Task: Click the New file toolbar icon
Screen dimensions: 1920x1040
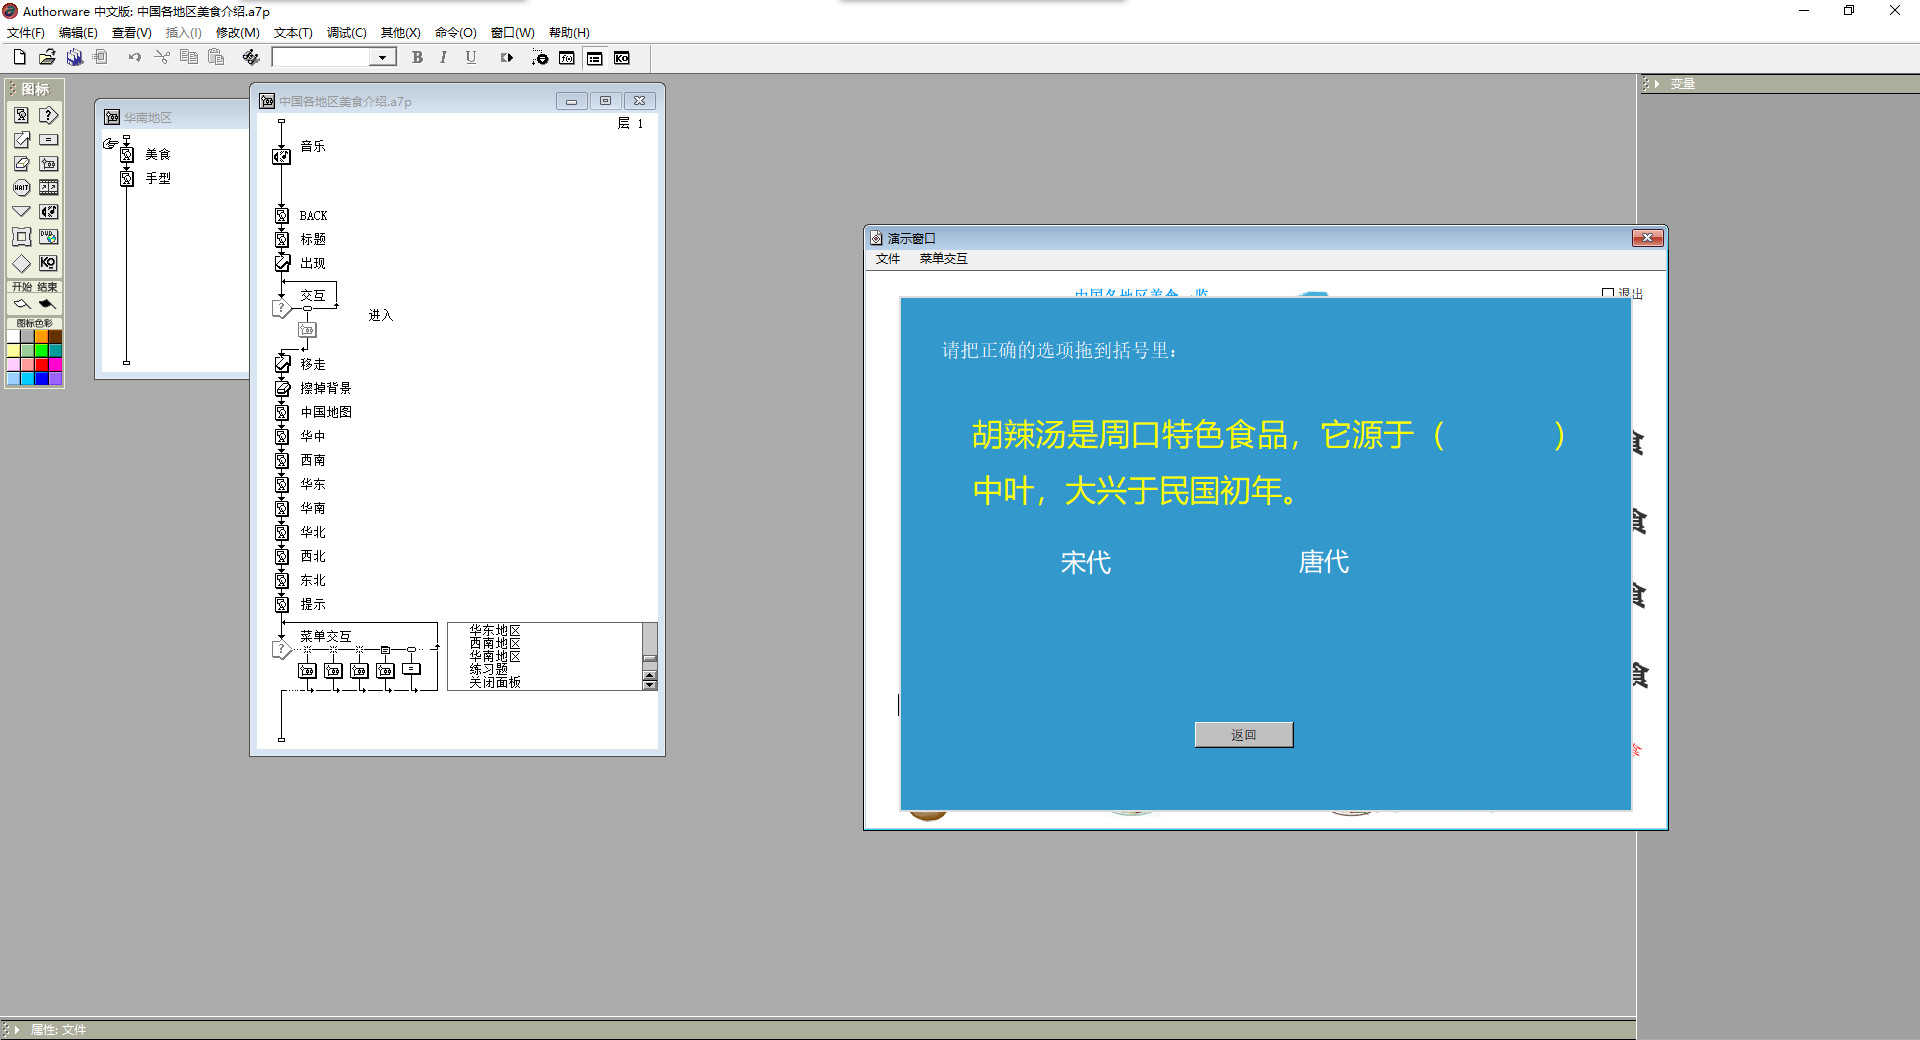Action: click(x=19, y=58)
